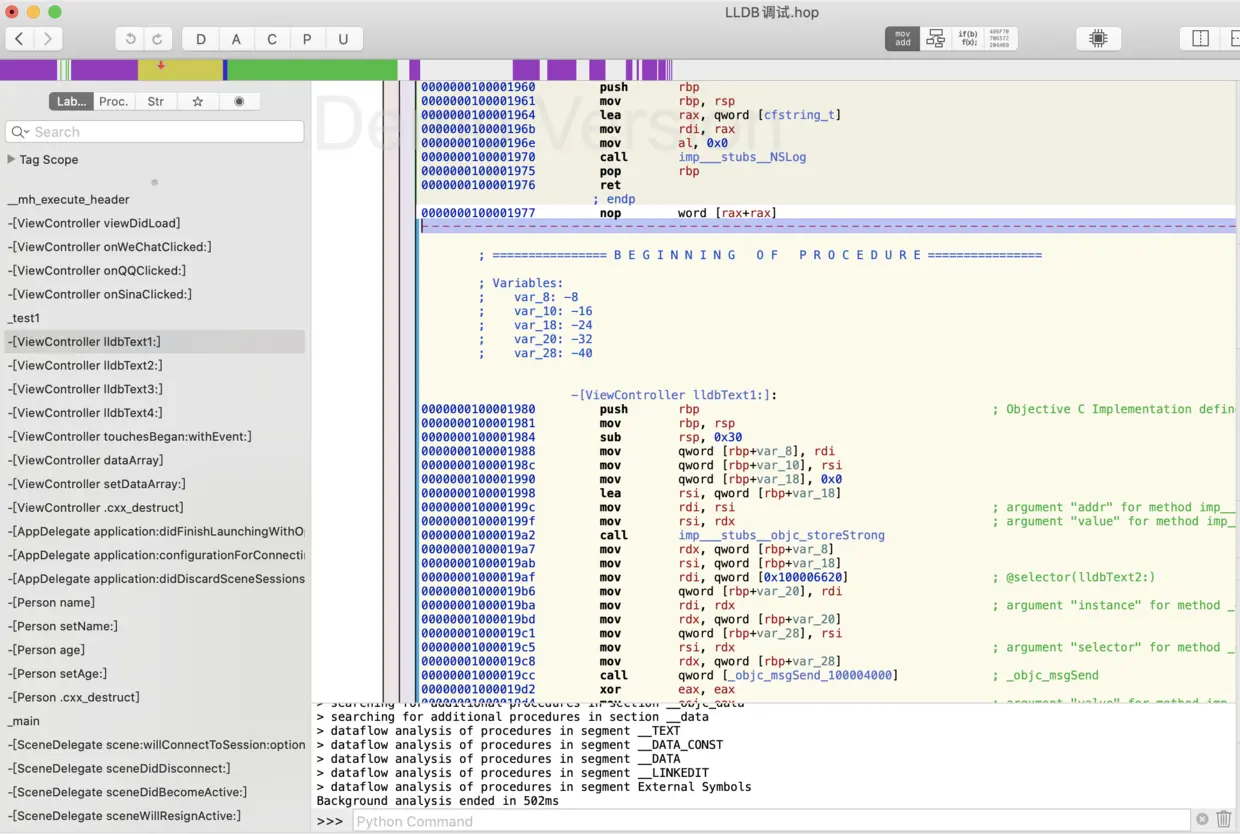Click the split editor icon on the right
This screenshot has height=834, width=1240.
point(1199,36)
